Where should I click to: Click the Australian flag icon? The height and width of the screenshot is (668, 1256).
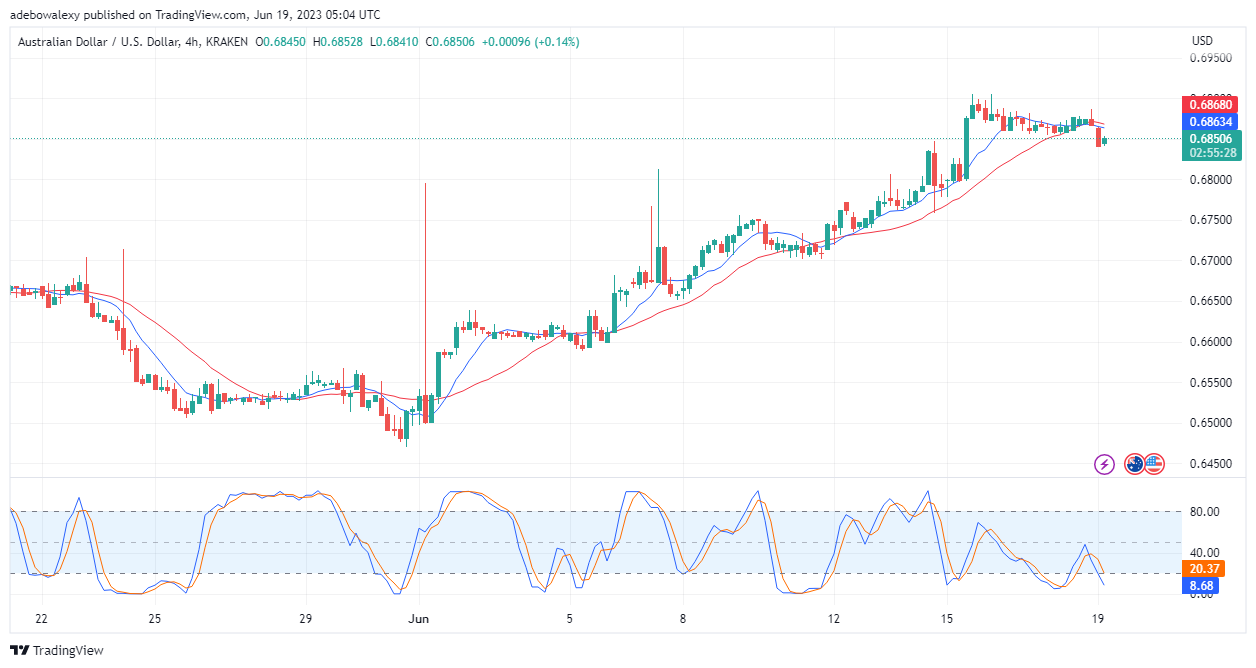pos(1134,464)
